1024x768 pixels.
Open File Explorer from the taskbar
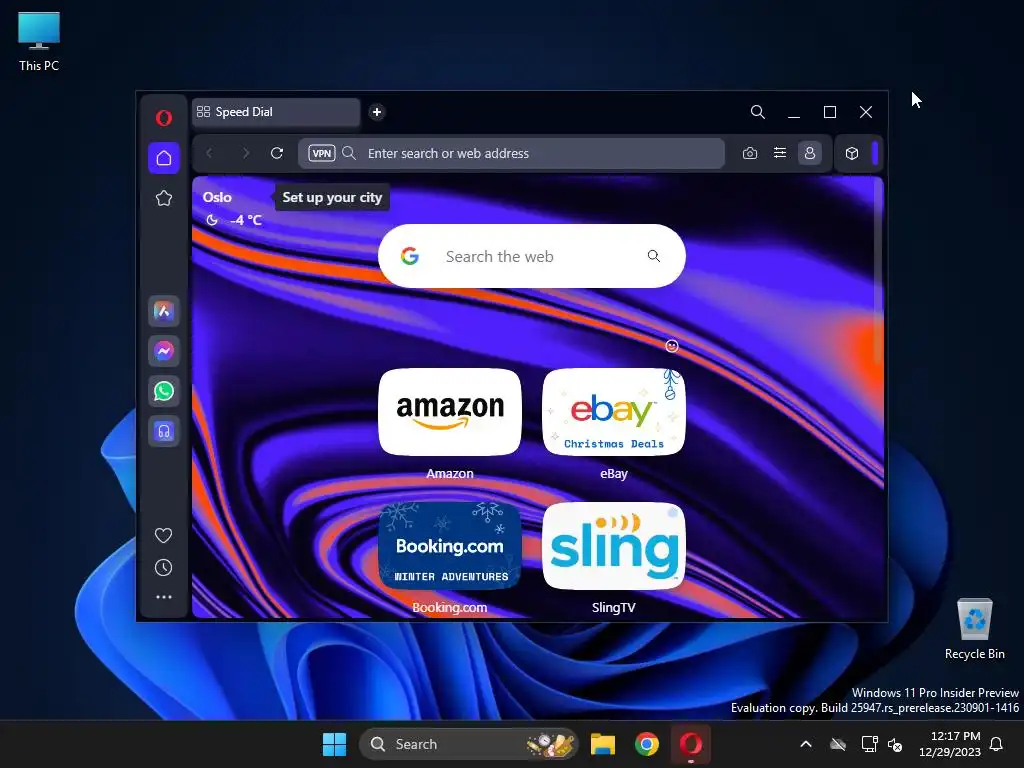(603, 744)
